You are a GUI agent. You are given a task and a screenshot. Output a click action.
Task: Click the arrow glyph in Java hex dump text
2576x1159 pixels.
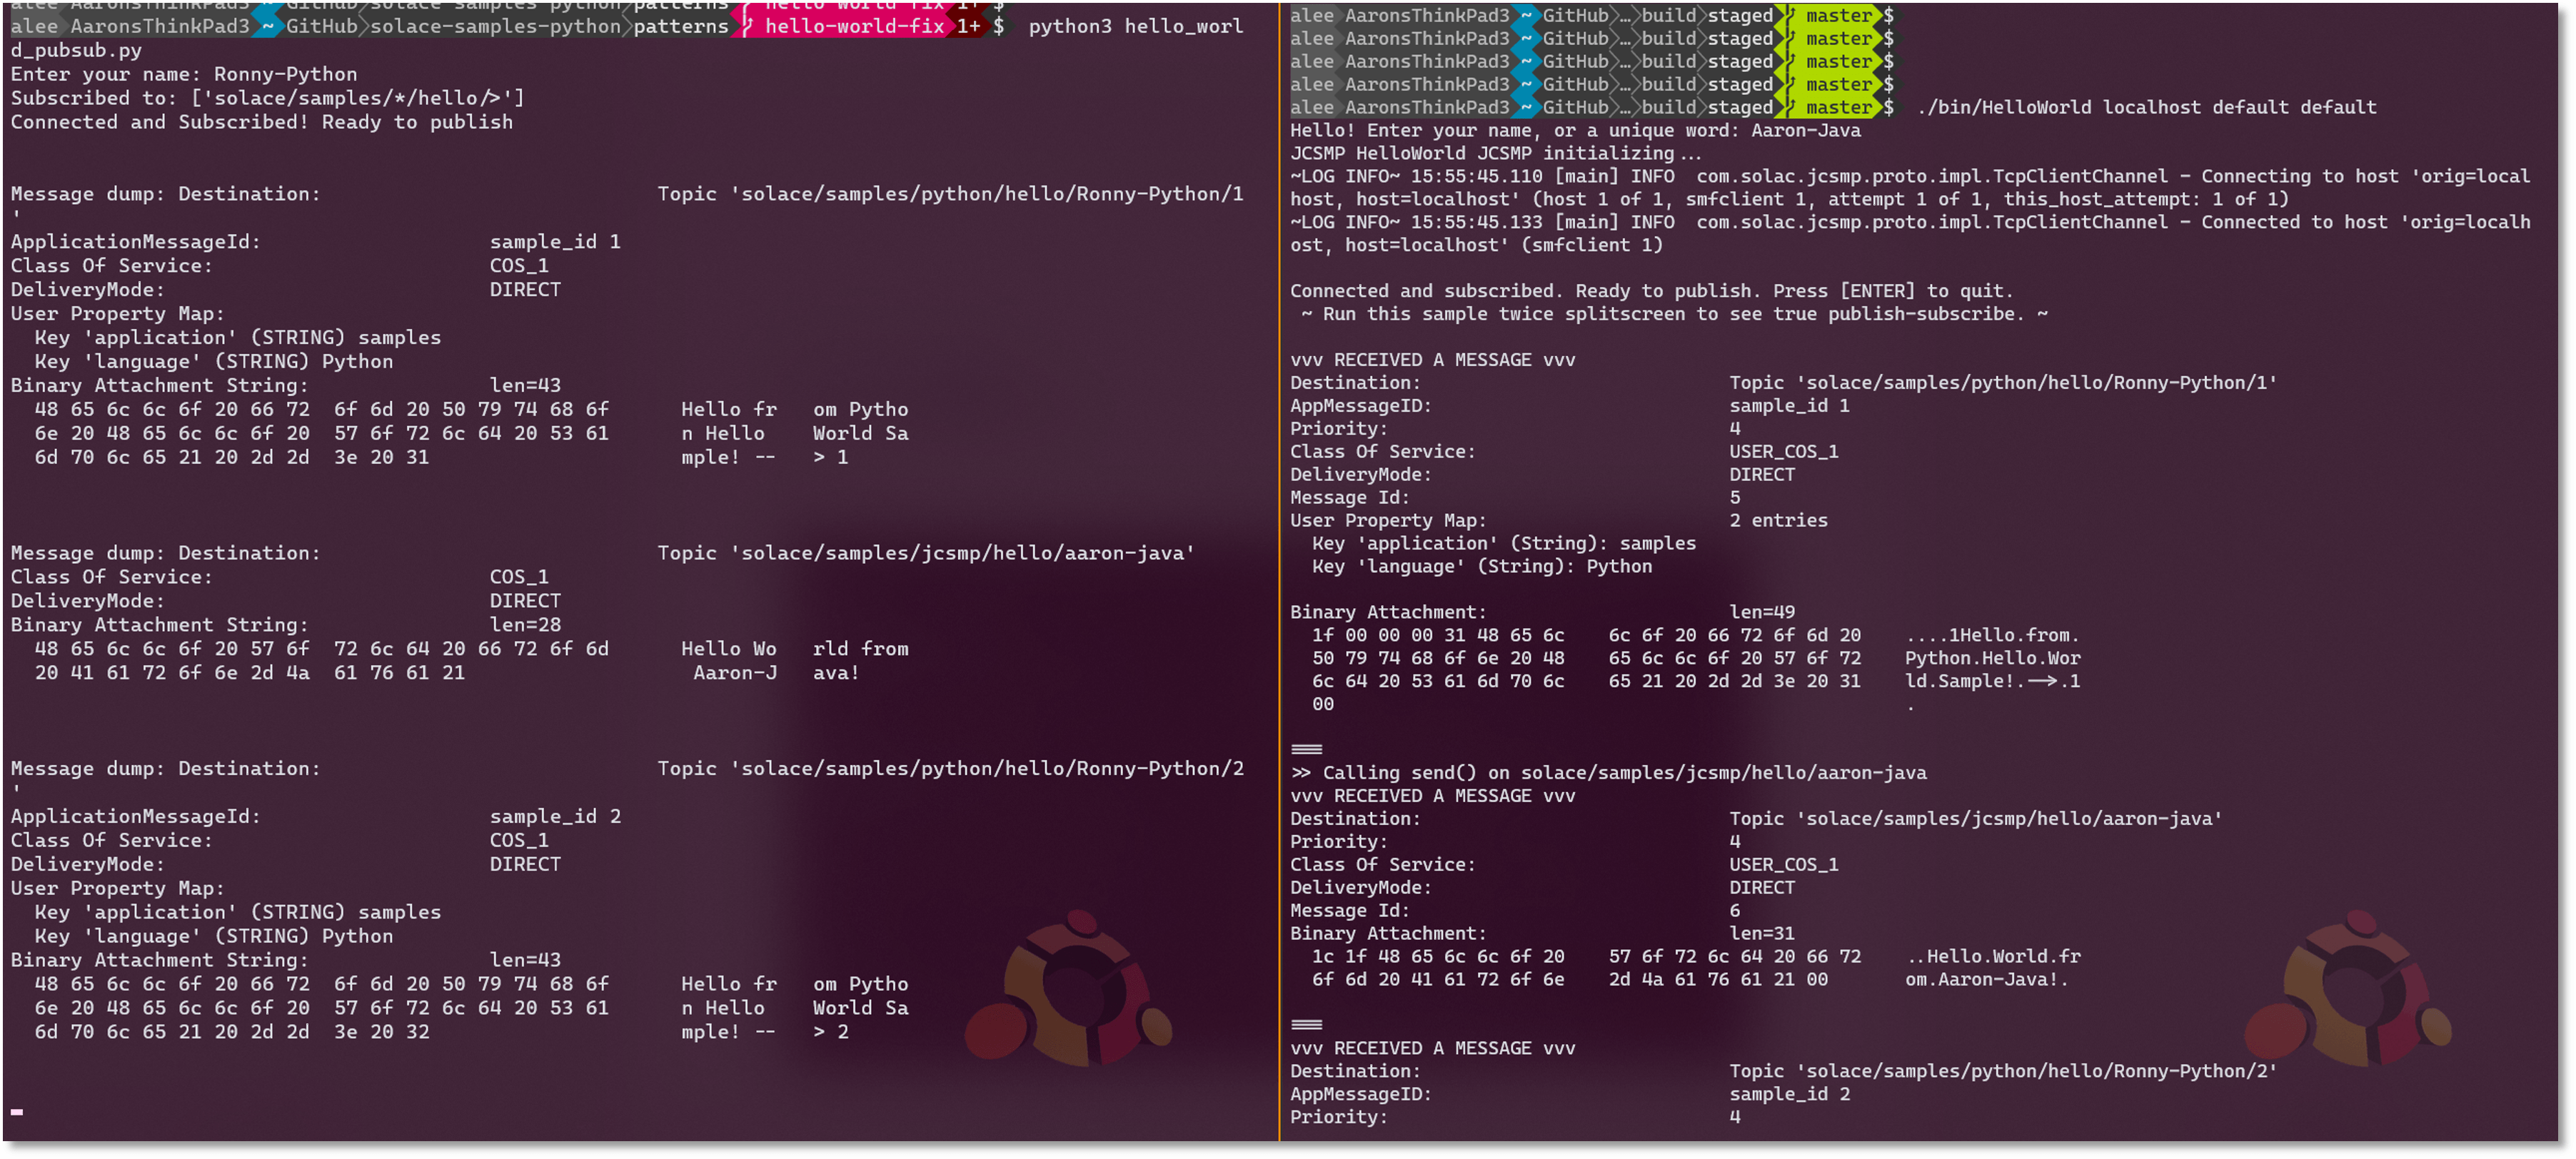[2042, 682]
